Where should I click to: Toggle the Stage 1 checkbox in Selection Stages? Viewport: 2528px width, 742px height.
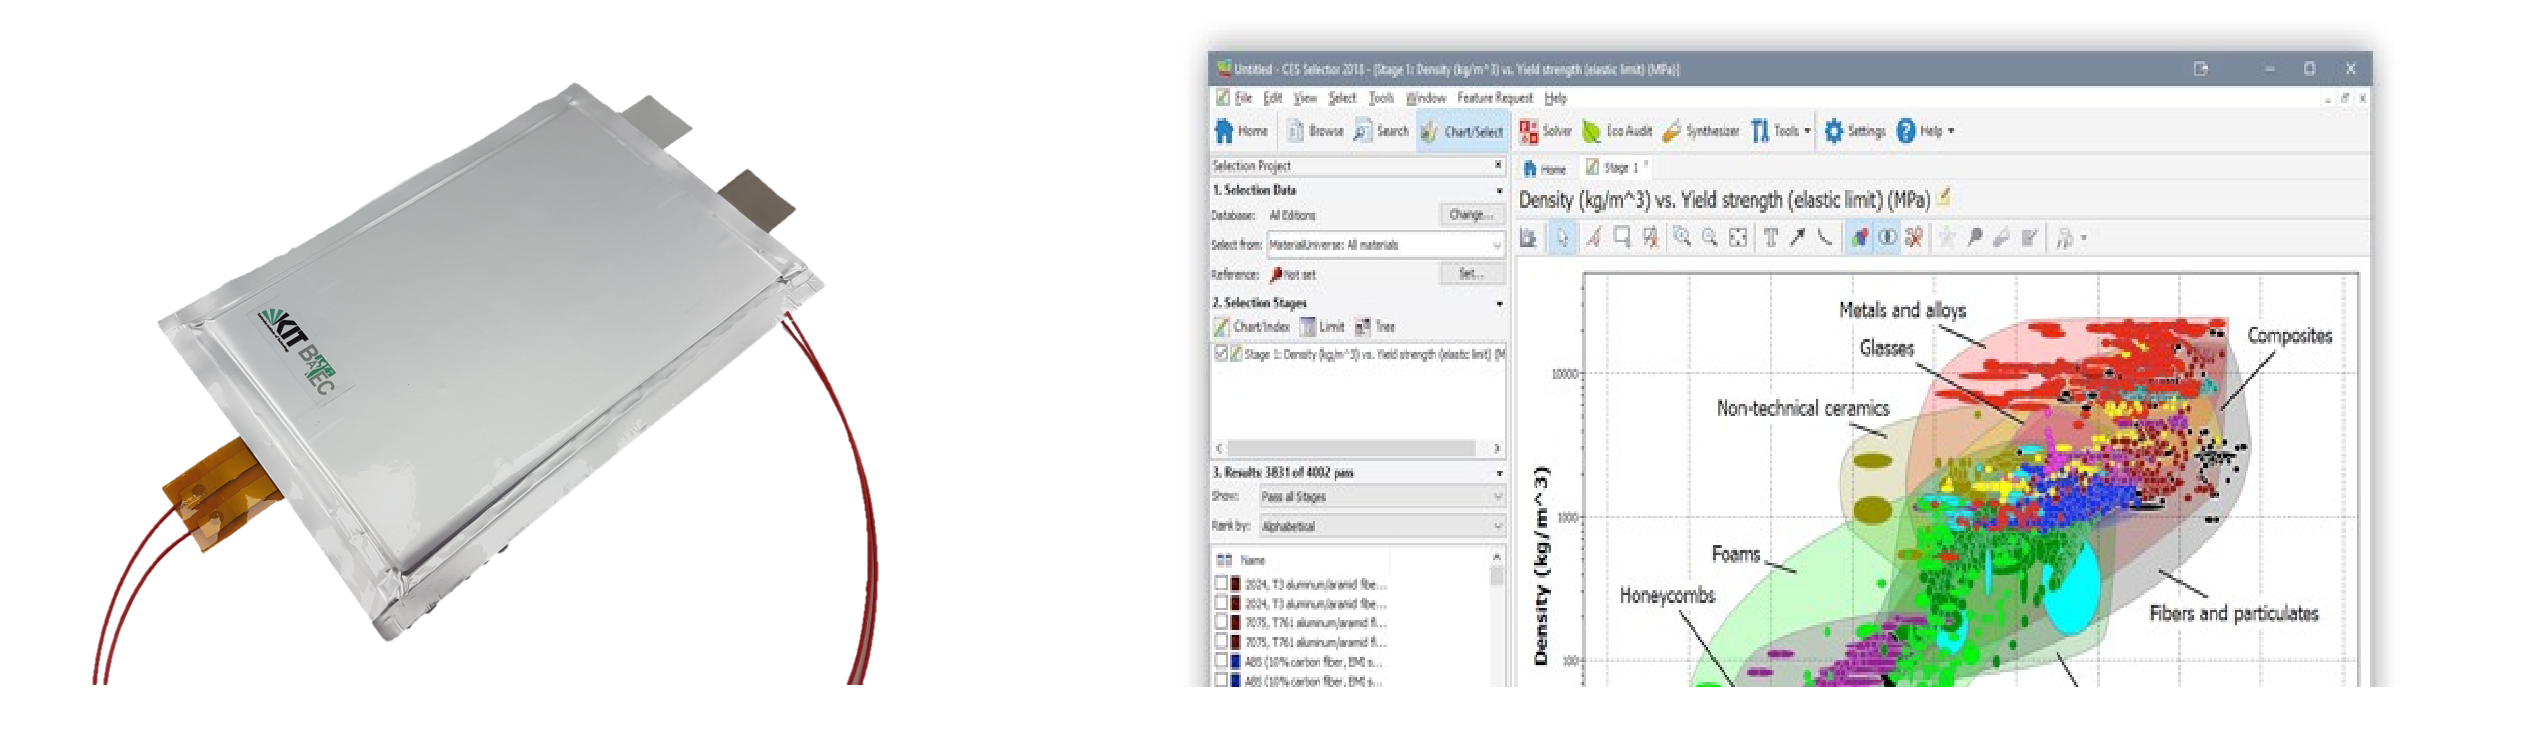coord(1221,353)
